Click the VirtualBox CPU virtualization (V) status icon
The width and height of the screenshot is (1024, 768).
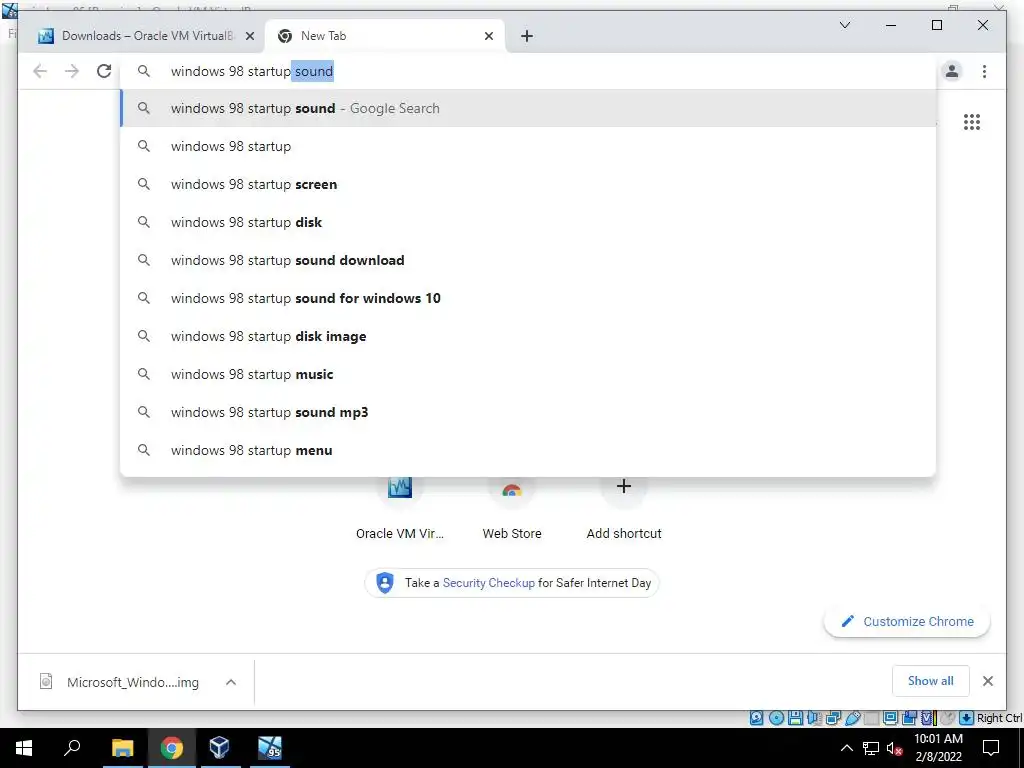pos(927,718)
